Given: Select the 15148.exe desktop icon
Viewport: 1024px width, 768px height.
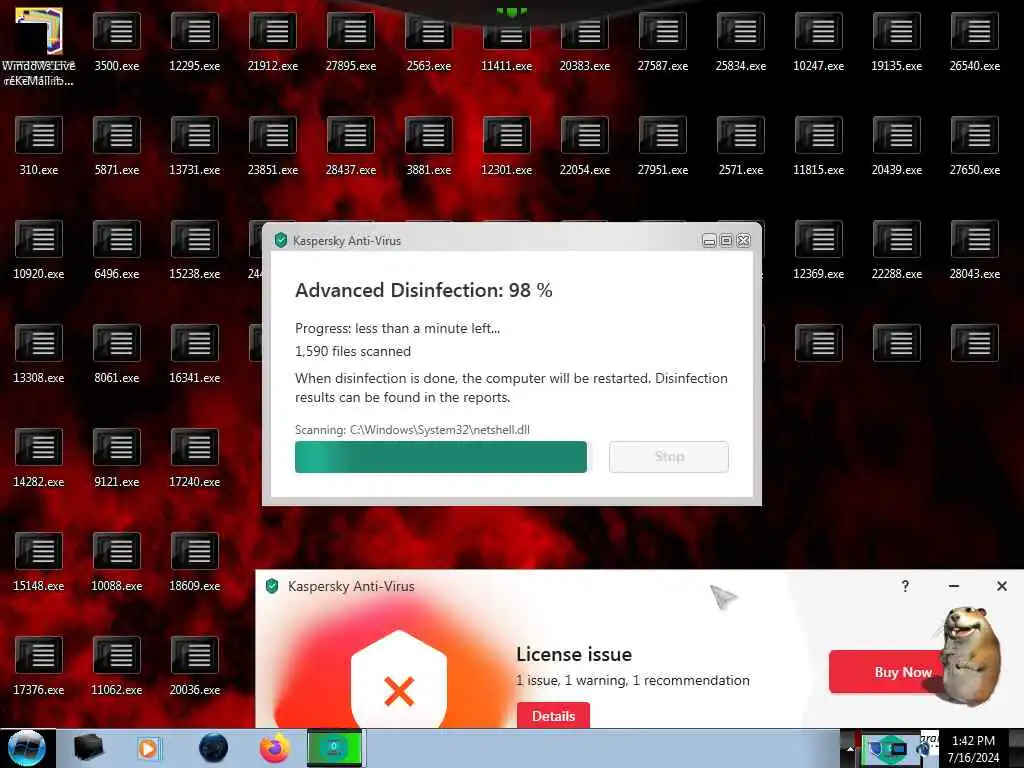Looking at the screenshot, I should tap(39, 551).
